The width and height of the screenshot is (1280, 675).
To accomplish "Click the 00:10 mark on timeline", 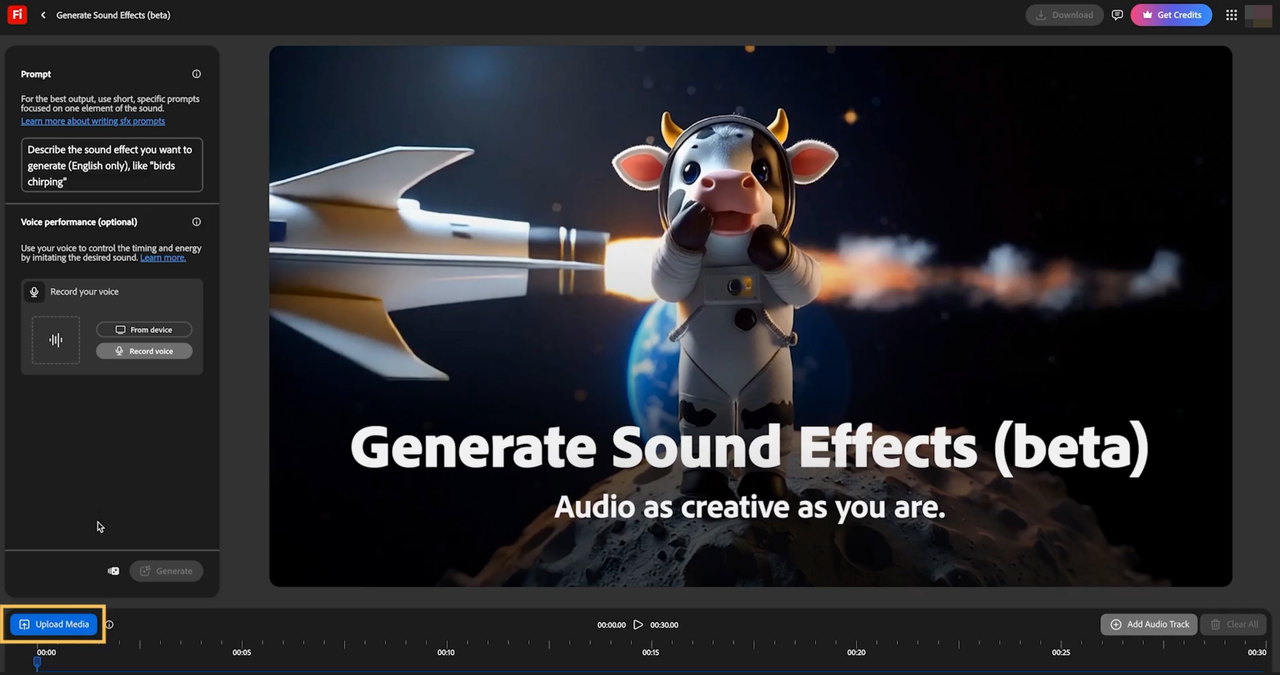I will click(x=446, y=653).
